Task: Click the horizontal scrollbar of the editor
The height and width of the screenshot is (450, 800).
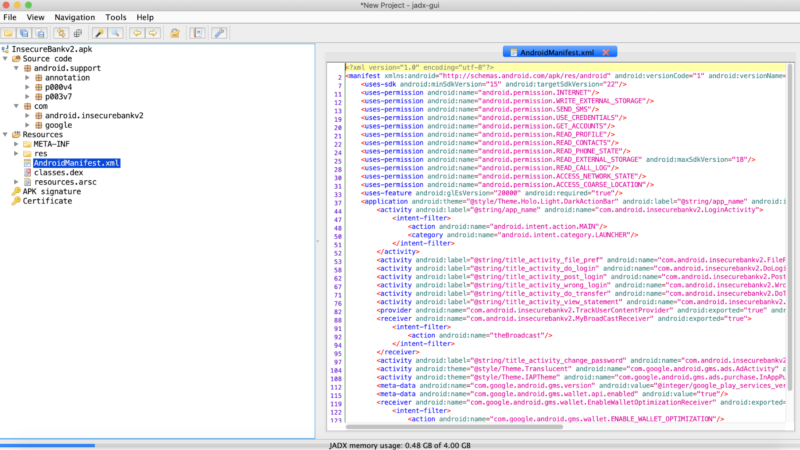Action: point(454,427)
